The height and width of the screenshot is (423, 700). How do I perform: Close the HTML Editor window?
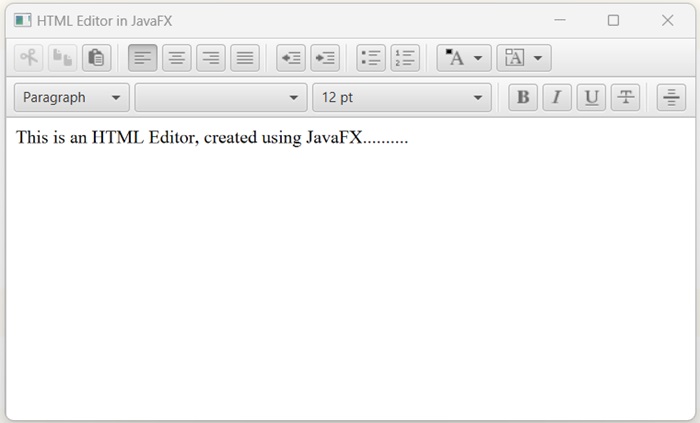pos(667,20)
